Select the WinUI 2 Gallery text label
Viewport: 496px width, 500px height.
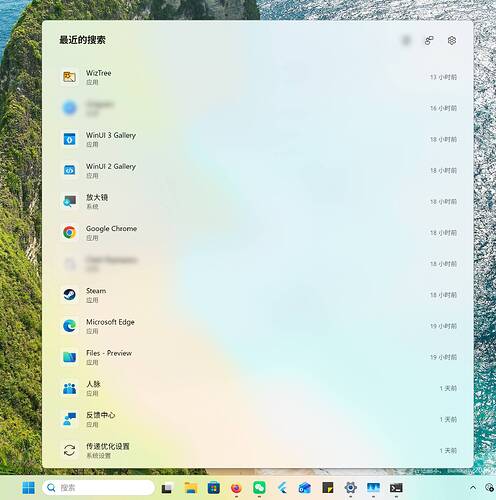[x=111, y=166]
